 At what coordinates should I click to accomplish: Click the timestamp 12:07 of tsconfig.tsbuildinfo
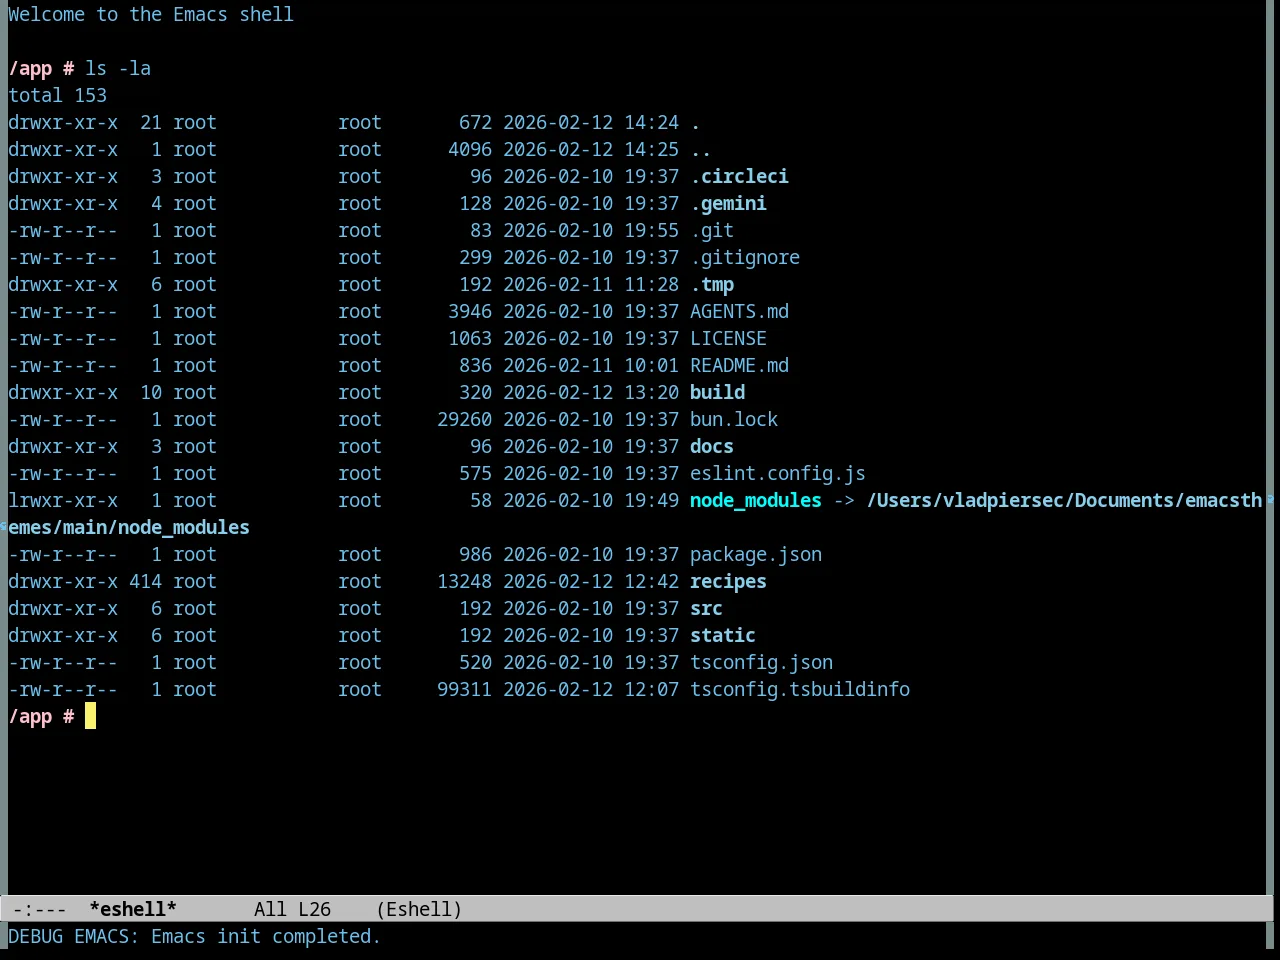[651, 689]
